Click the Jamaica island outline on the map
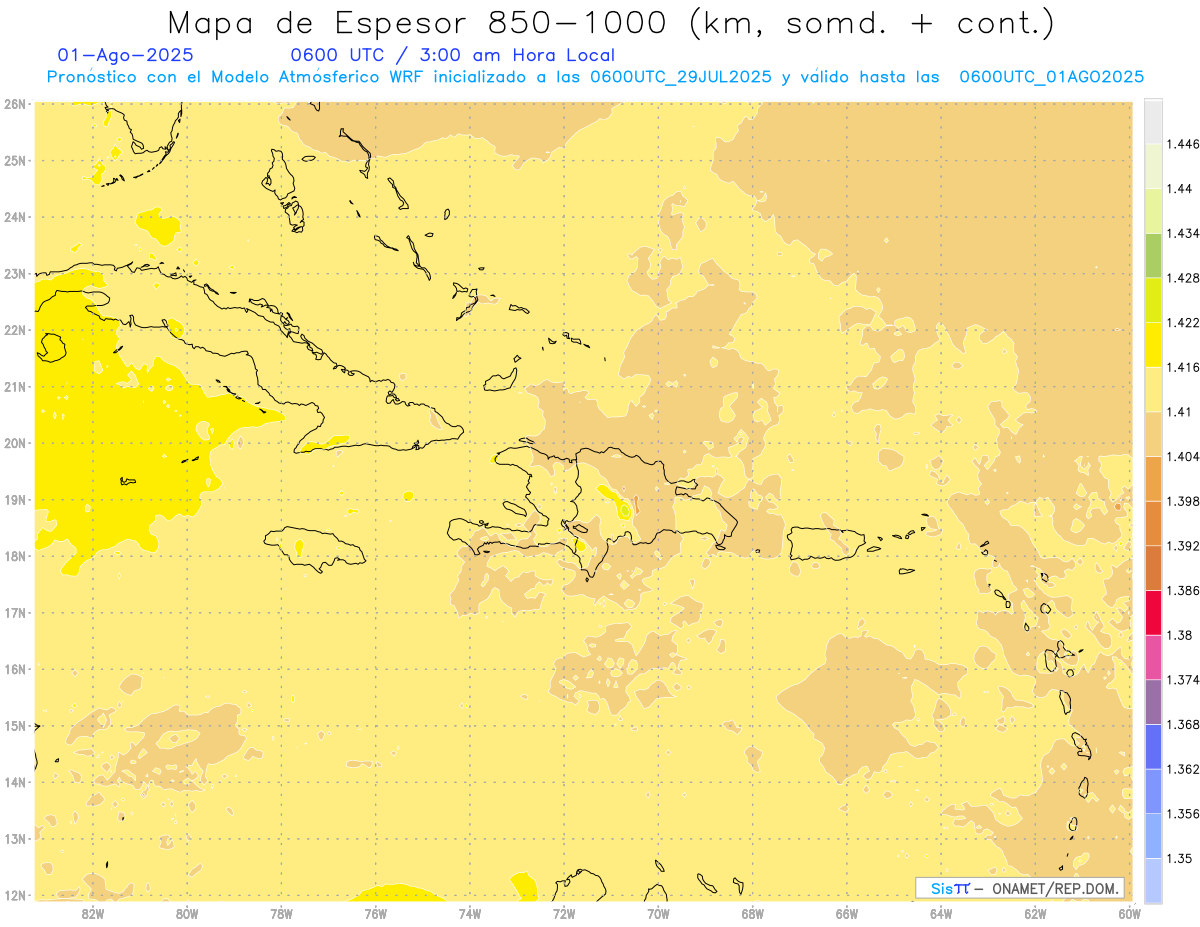This screenshot has height=927, width=1200. click(316, 549)
